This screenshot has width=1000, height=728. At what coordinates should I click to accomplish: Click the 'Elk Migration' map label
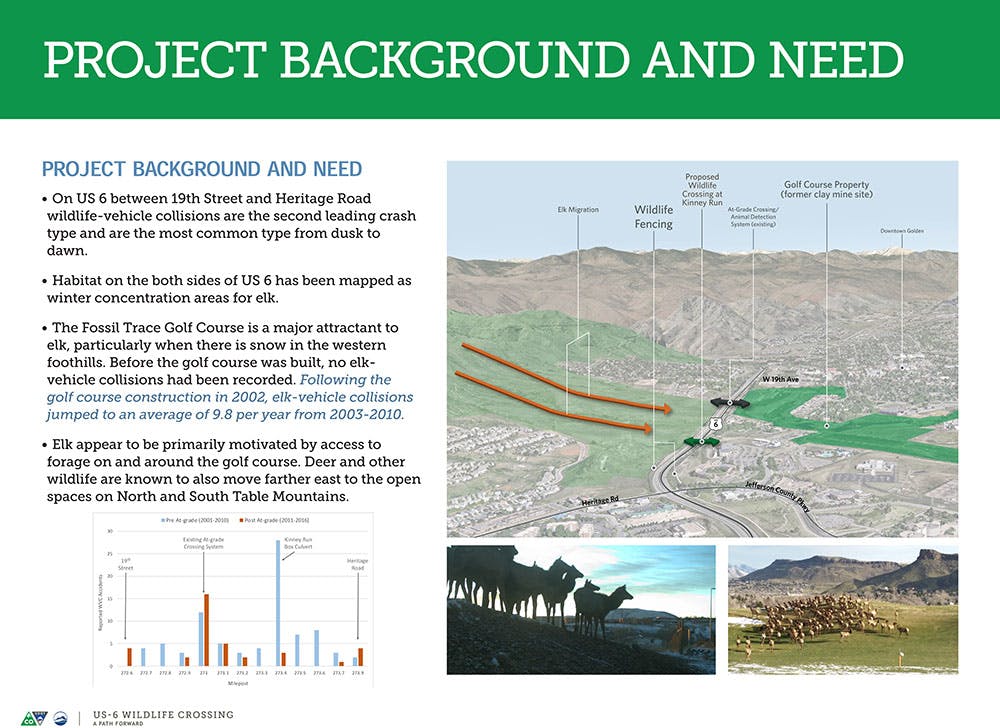pyautogui.click(x=578, y=209)
